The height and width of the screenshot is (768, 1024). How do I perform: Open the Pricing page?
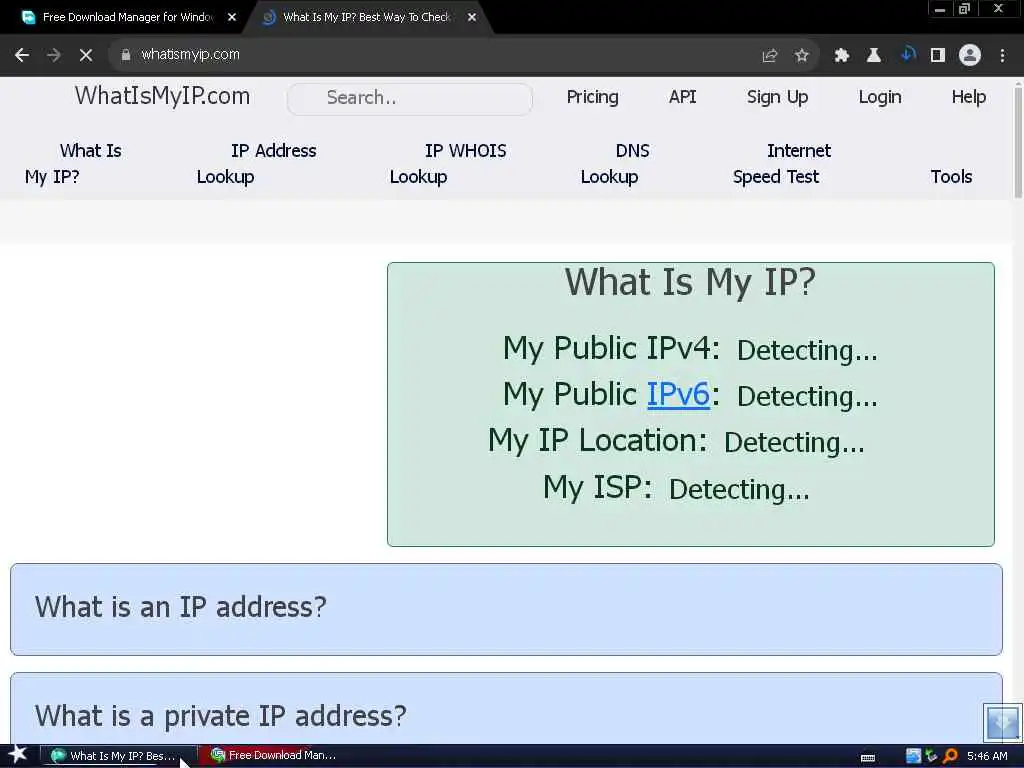592,97
